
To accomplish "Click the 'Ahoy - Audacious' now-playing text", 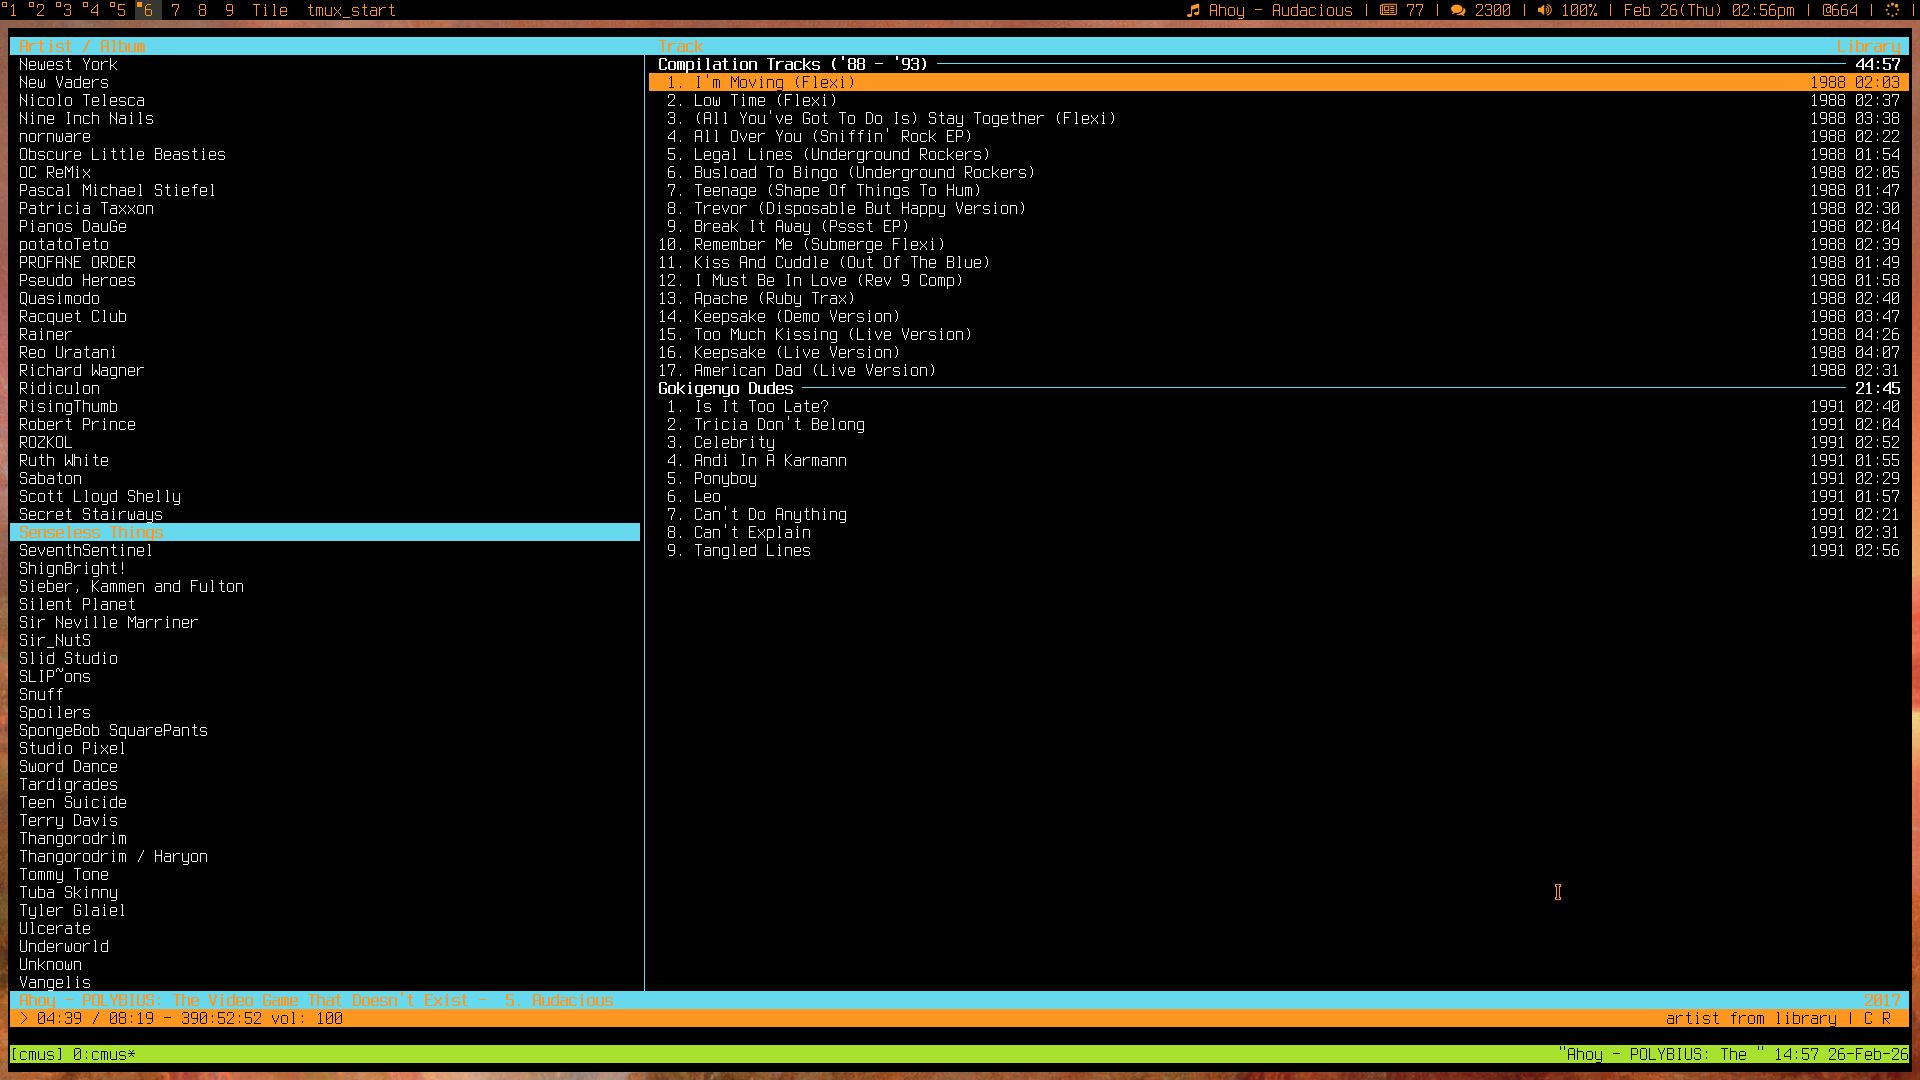I will point(1280,10).
